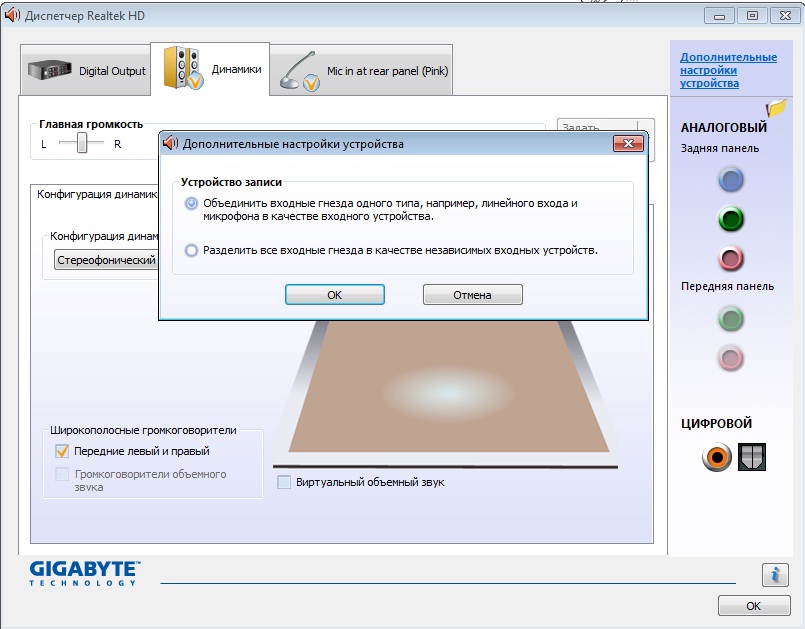Viewport: 805px width, 629px height.
Task: Open connector settings via yellow folder icon
Action: (x=776, y=107)
